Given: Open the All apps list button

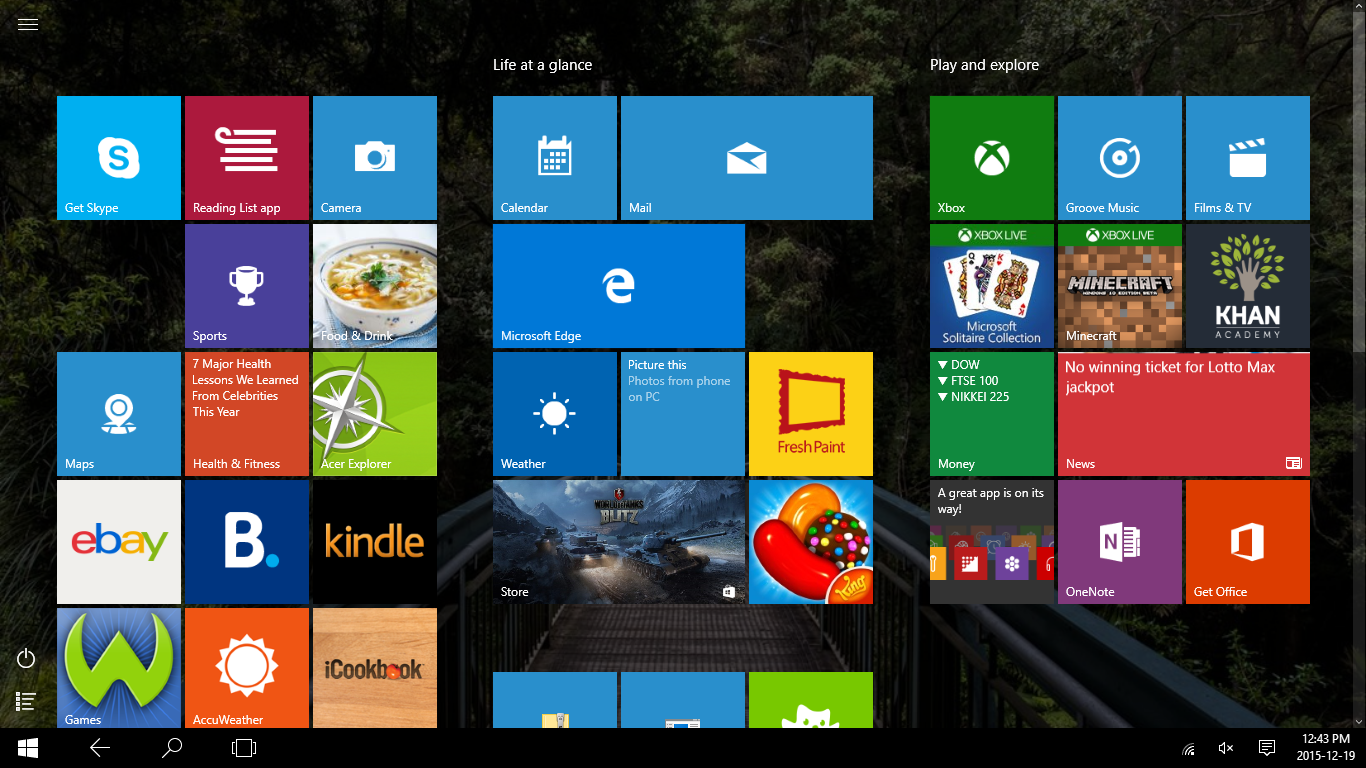Looking at the screenshot, I should [x=27, y=702].
